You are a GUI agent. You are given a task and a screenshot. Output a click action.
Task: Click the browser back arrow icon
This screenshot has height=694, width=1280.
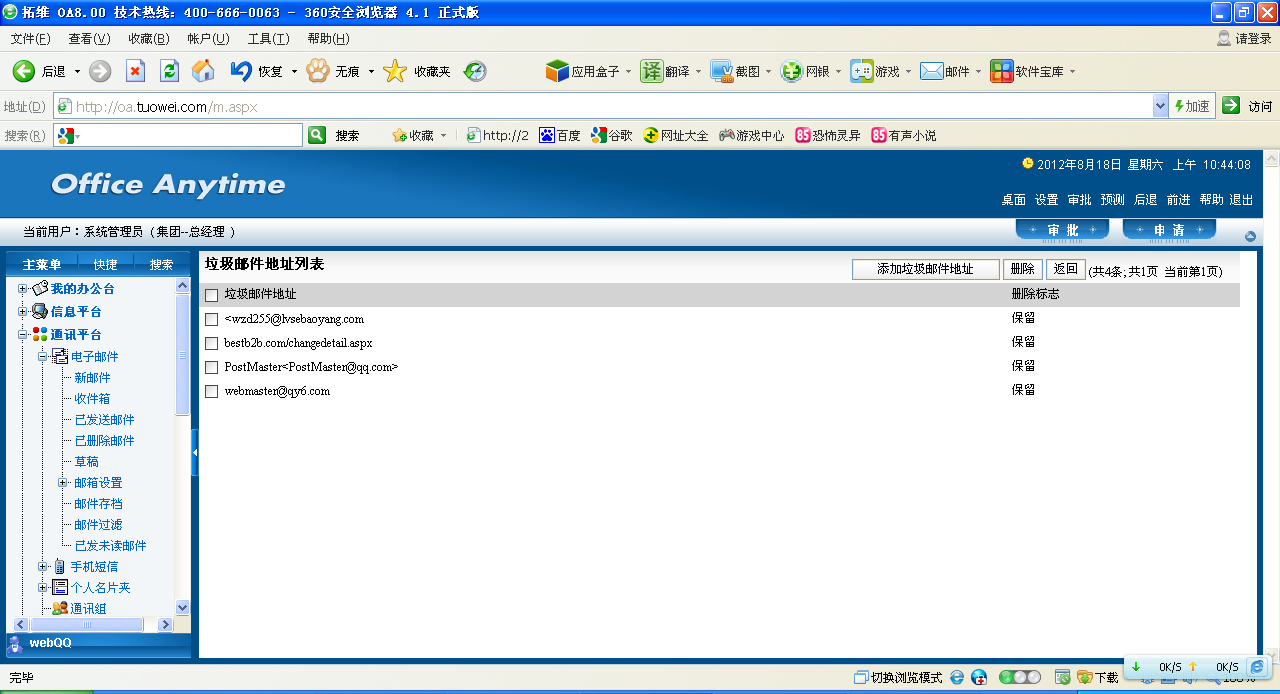pyautogui.click(x=24, y=71)
